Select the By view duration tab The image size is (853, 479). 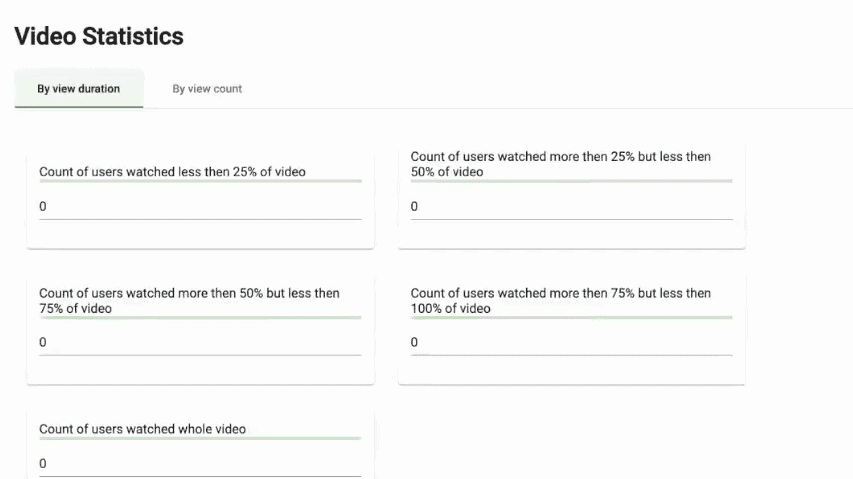(x=79, y=89)
